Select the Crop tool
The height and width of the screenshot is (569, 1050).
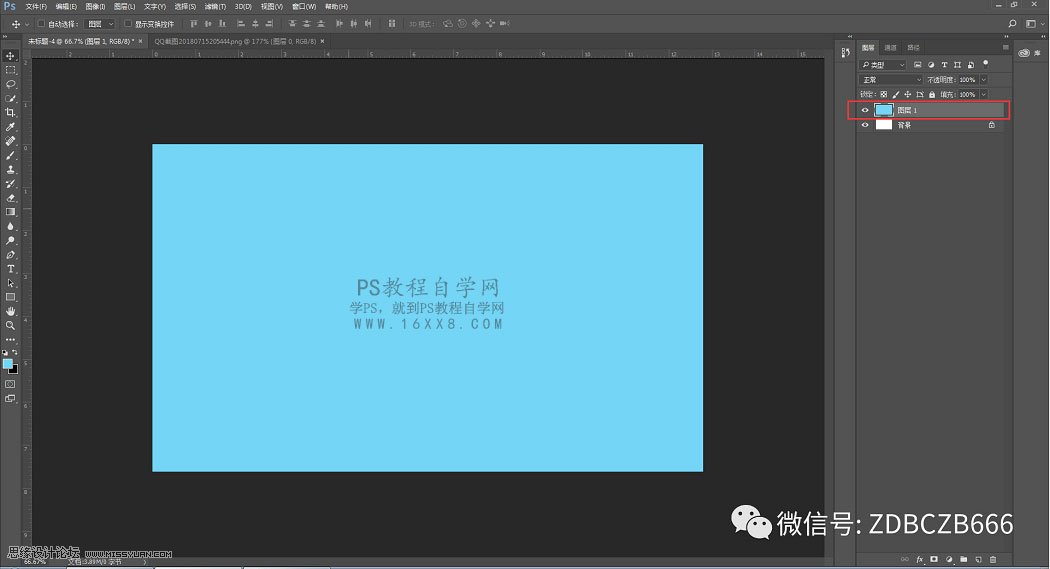pyautogui.click(x=10, y=112)
